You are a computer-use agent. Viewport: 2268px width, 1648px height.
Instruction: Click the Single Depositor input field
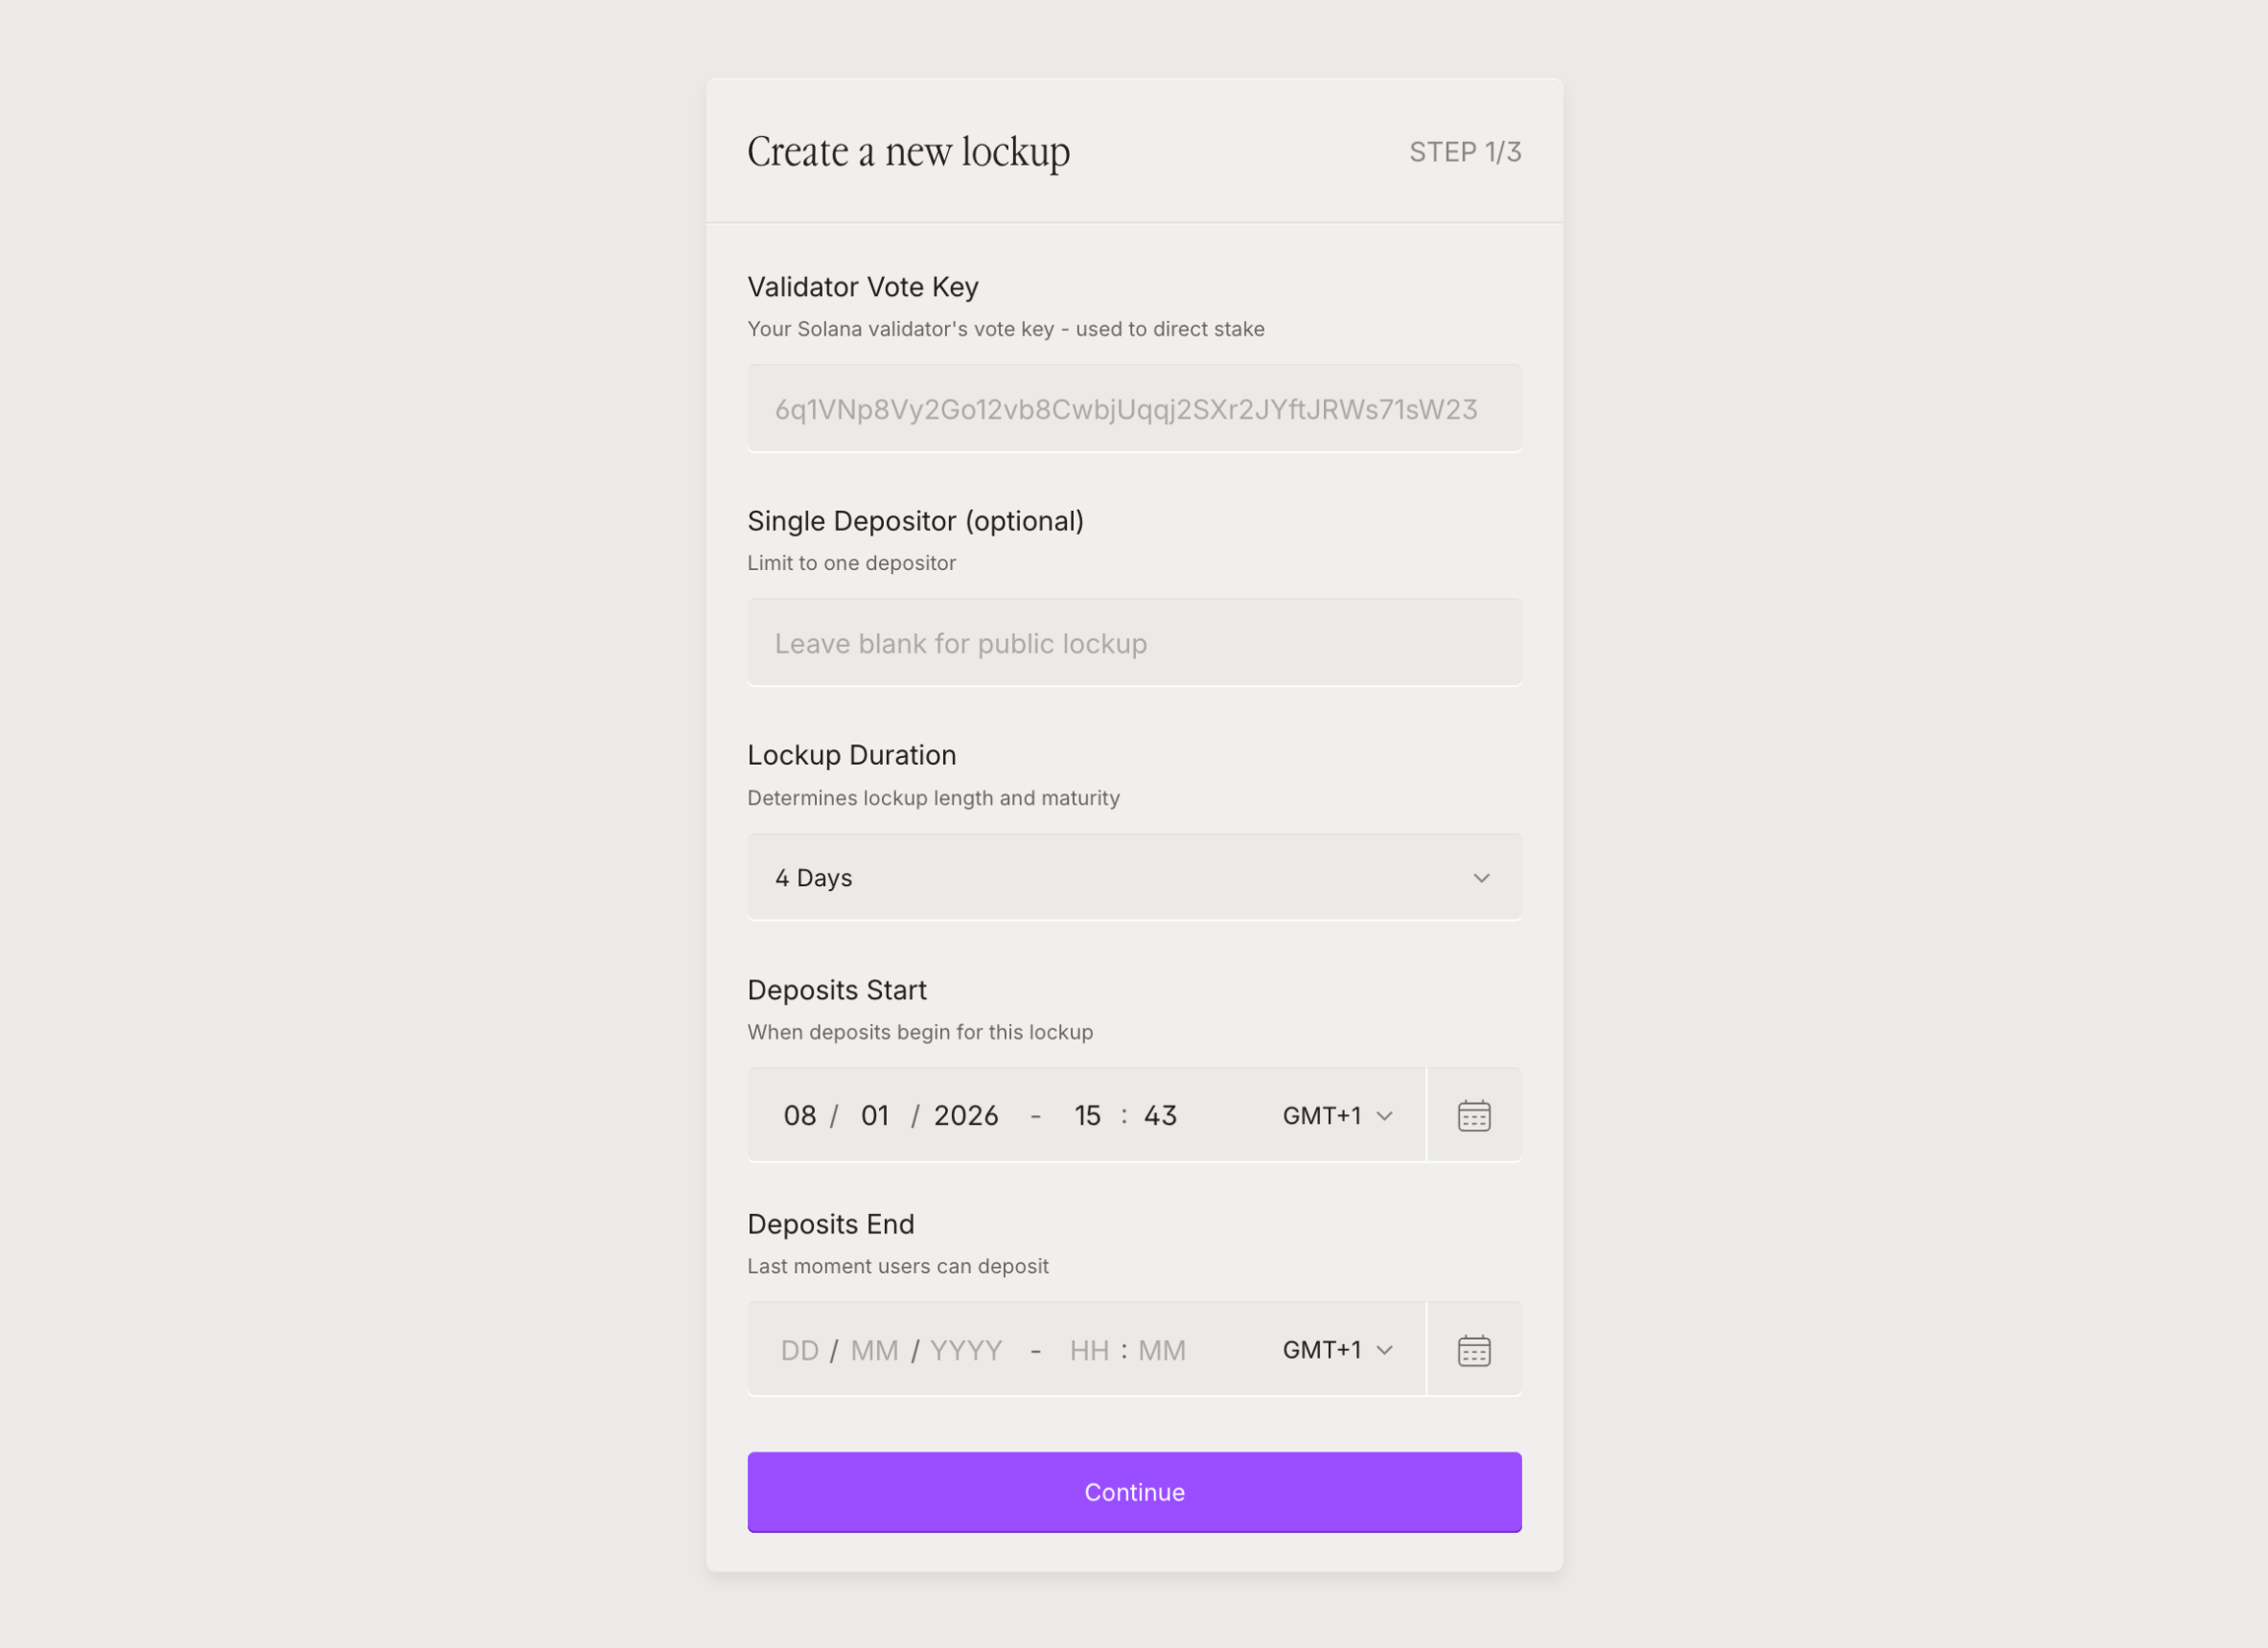(1133, 643)
